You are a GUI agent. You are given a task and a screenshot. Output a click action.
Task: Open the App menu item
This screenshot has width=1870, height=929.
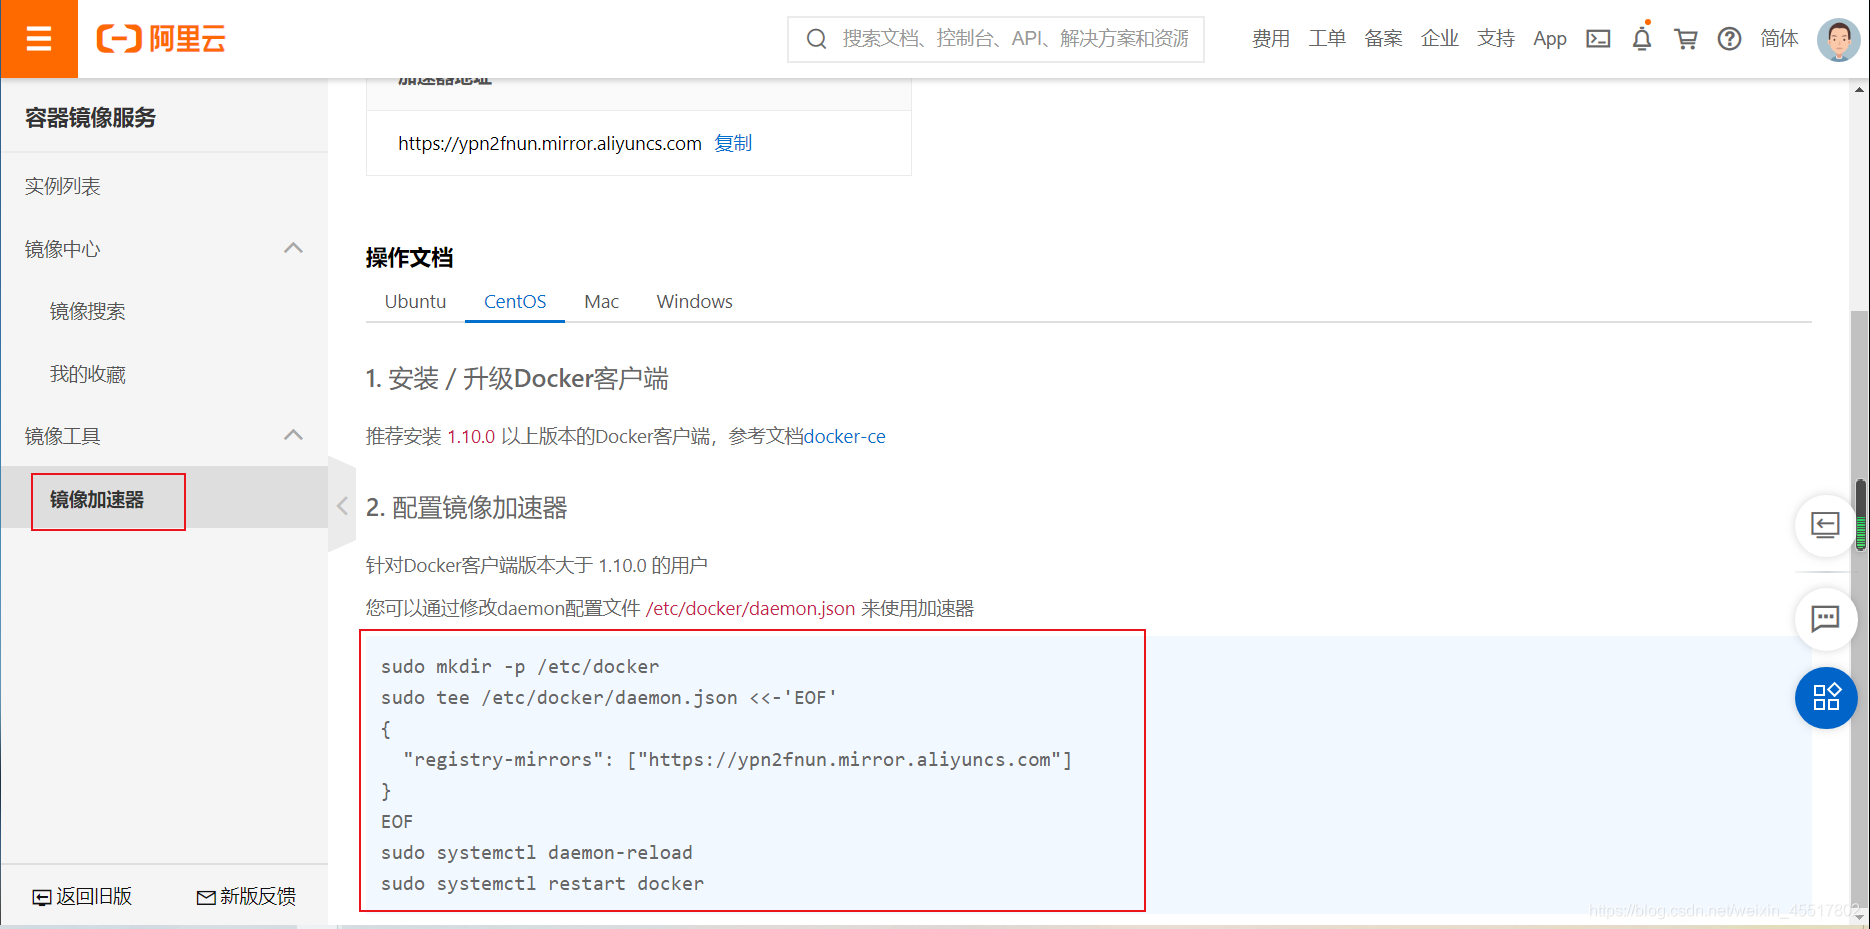click(1550, 39)
